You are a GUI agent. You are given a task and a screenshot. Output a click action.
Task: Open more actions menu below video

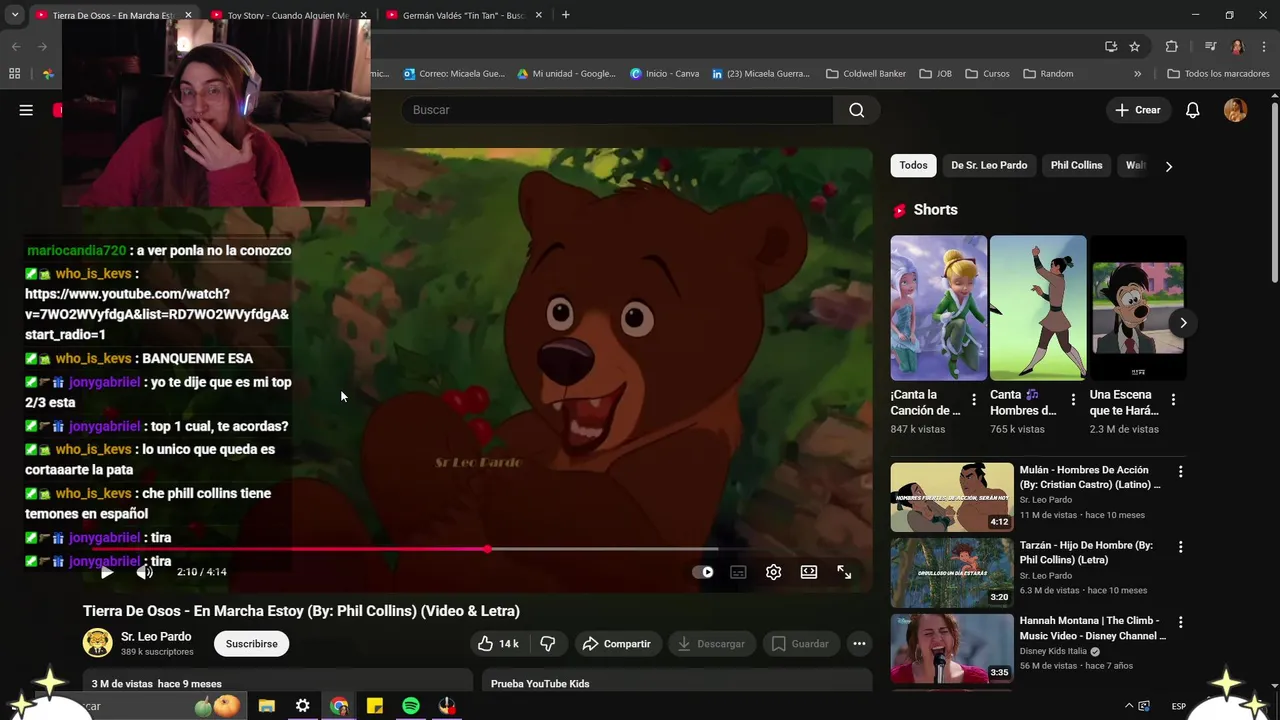(859, 644)
